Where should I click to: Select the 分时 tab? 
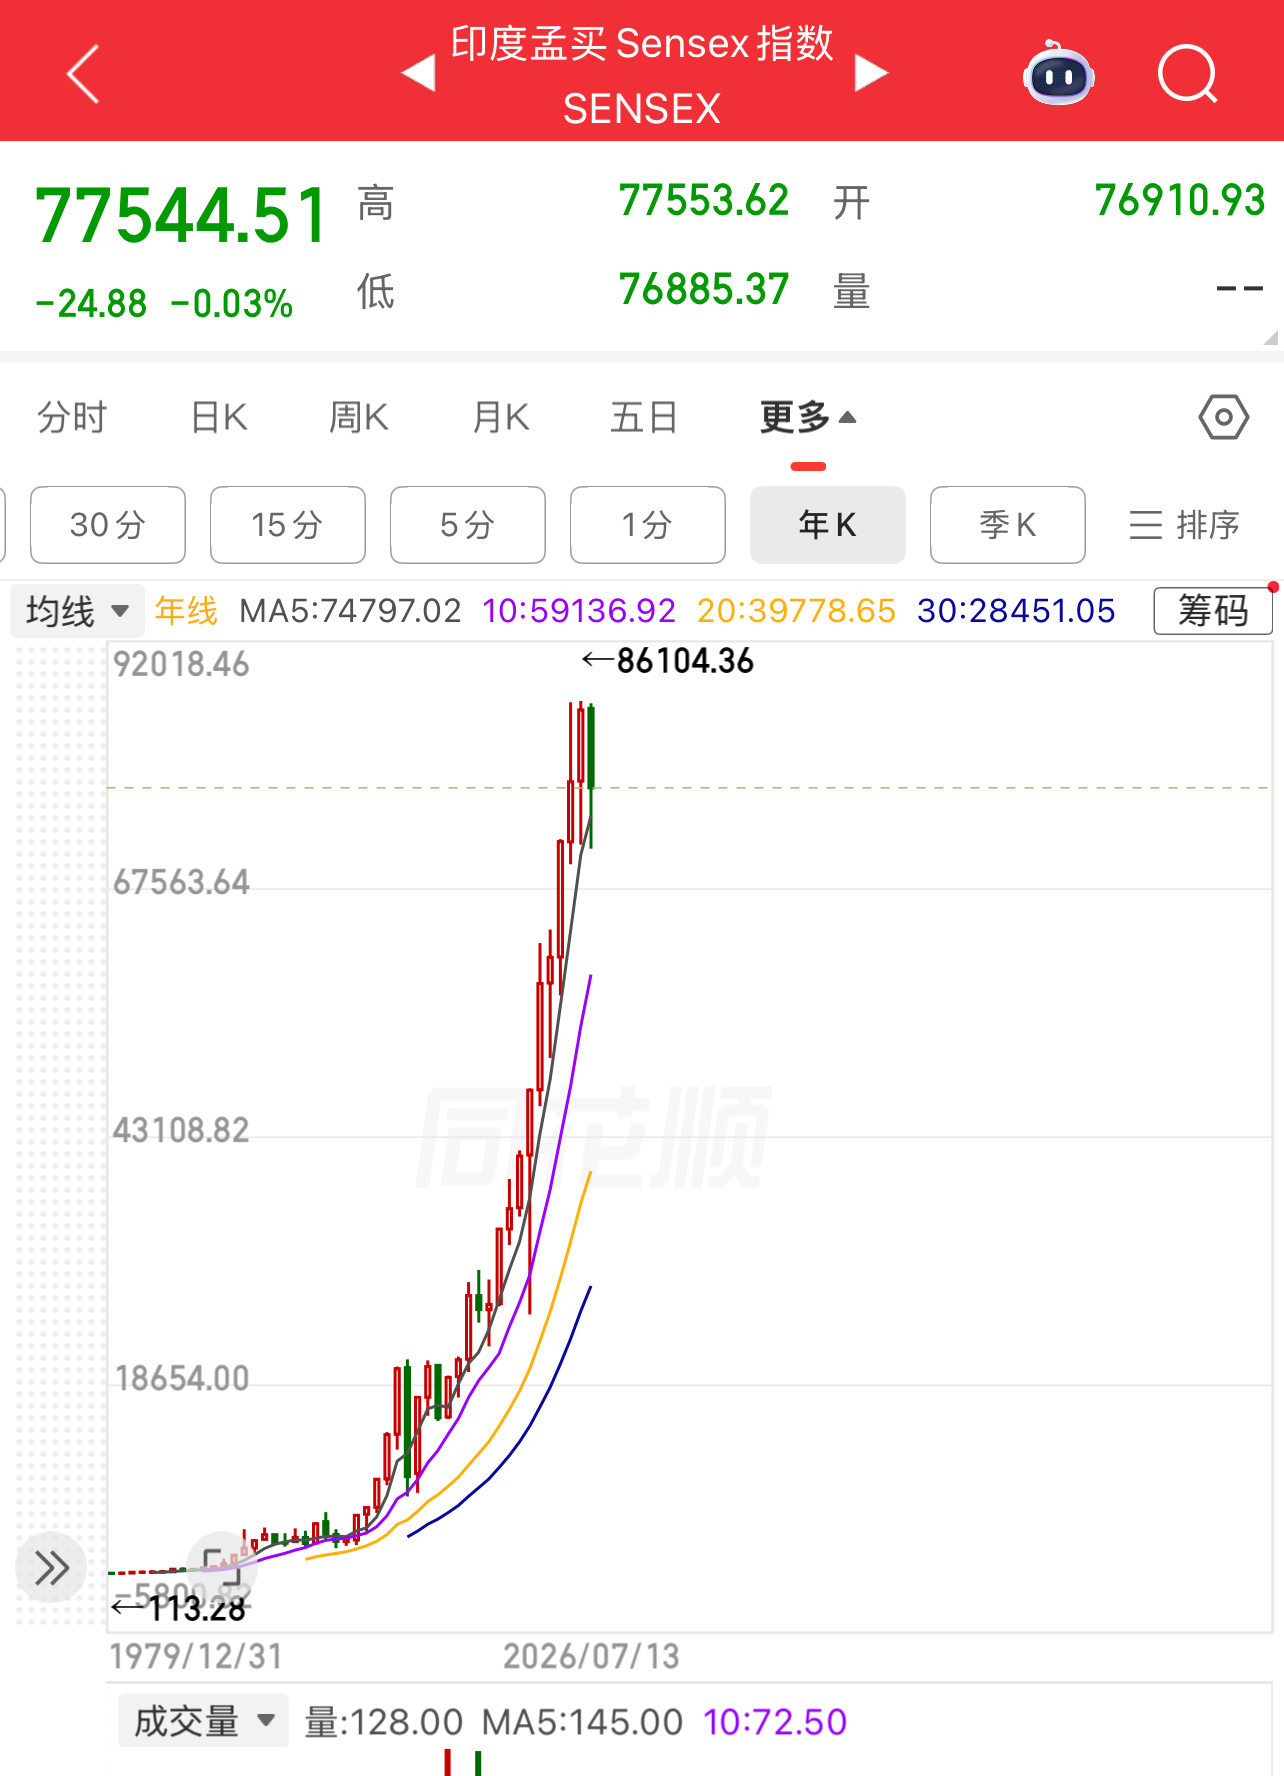[72, 417]
